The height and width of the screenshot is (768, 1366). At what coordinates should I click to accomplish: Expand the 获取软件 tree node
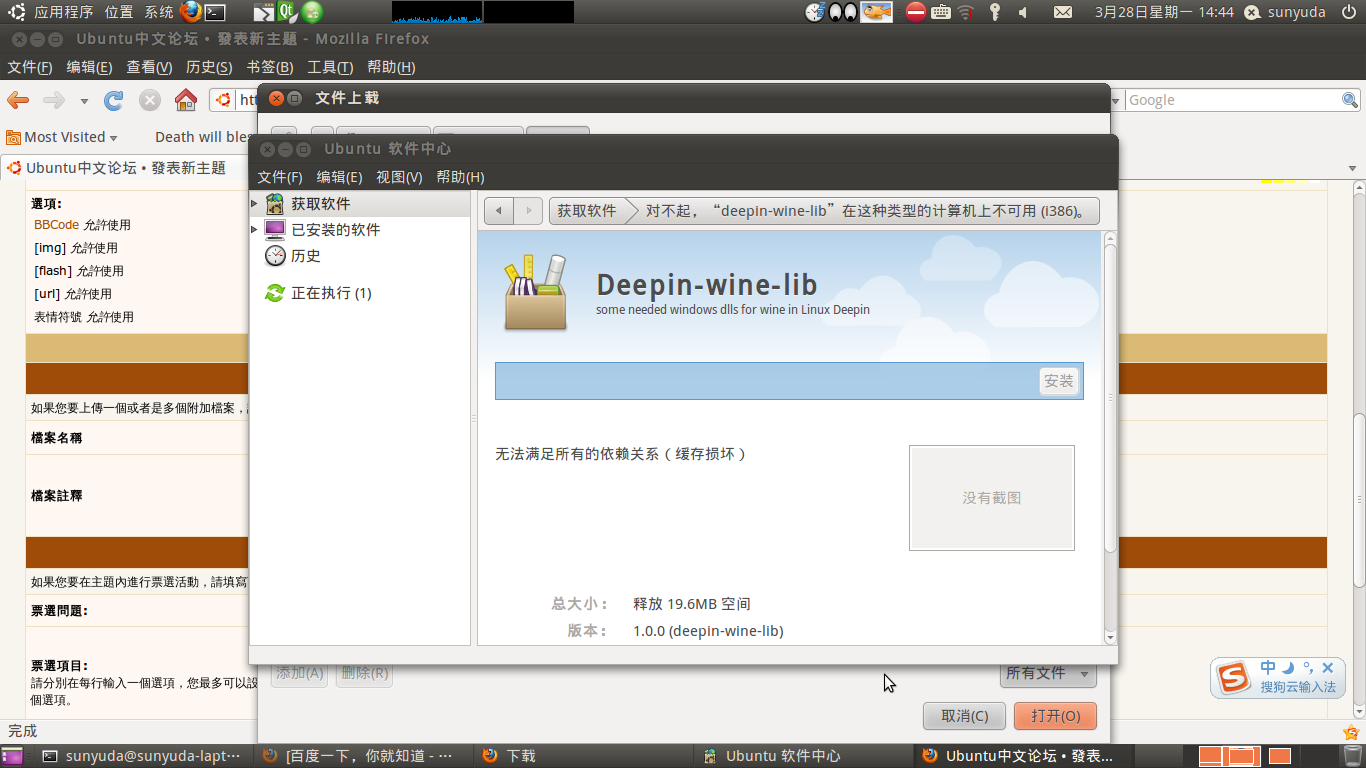tap(255, 204)
